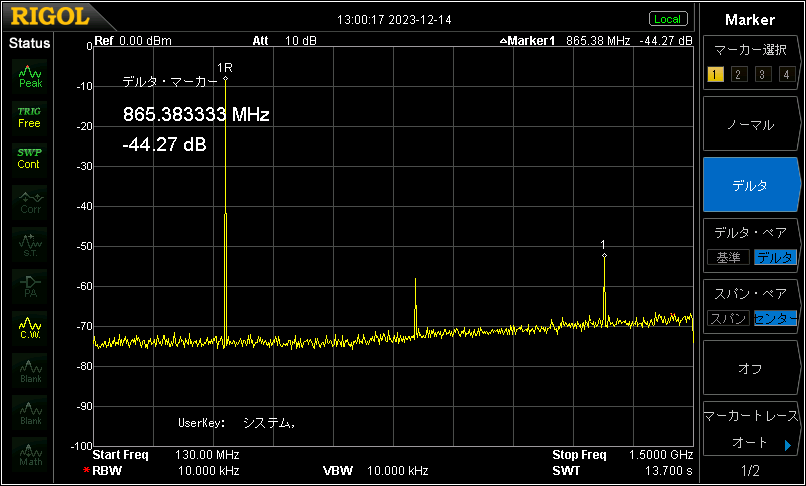Click the Peak status icon
This screenshot has width=806, height=486.
[30, 76]
